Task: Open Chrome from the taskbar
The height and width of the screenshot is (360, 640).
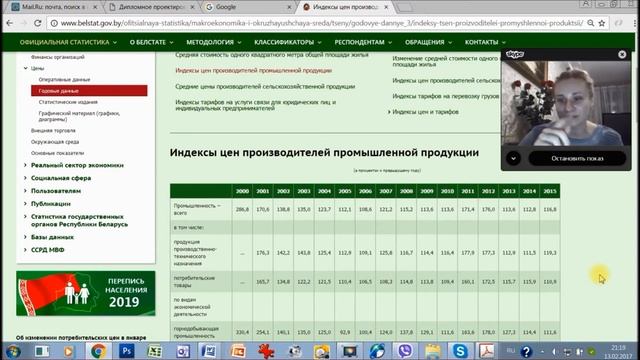Action: pos(98,351)
